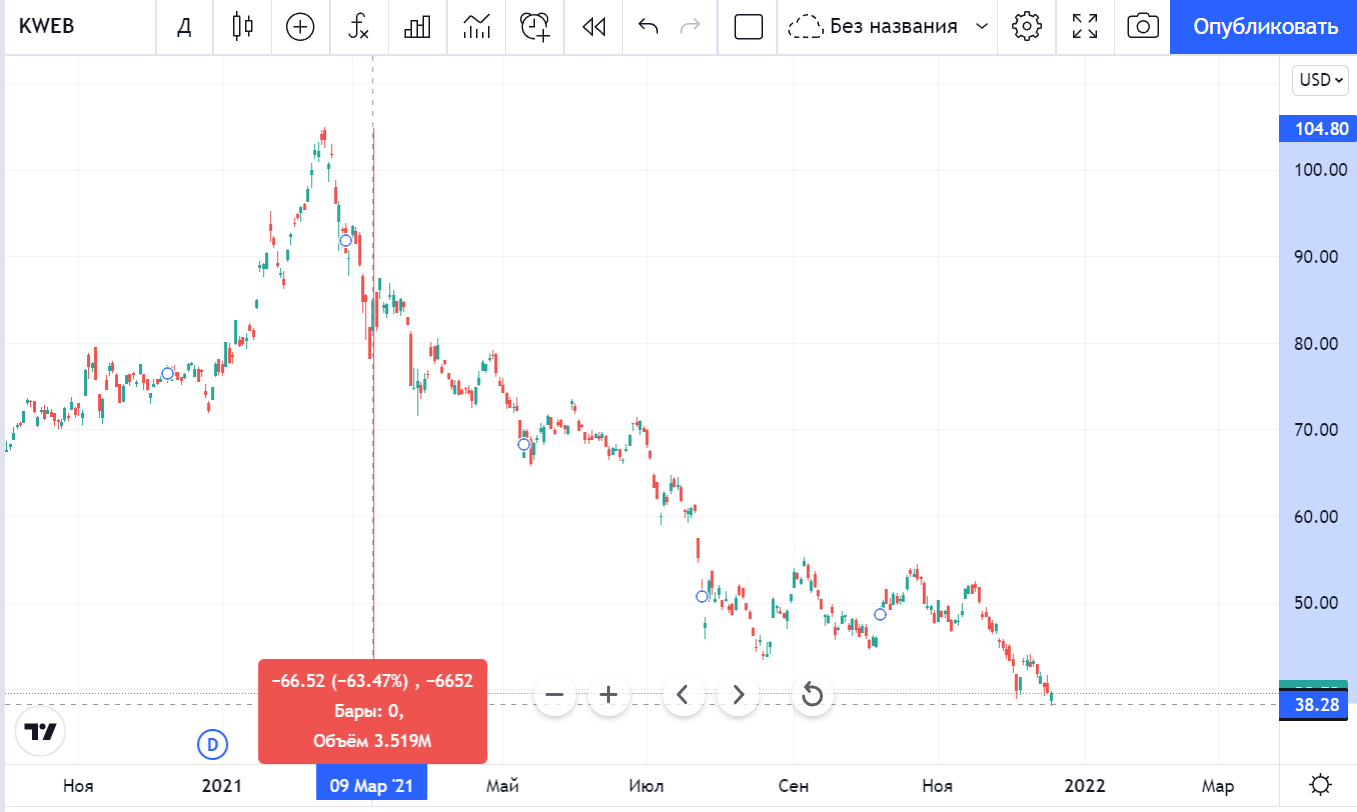The image size is (1357, 812).
Task: Open the financials bar-chart icon
Action: coord(417,27)
